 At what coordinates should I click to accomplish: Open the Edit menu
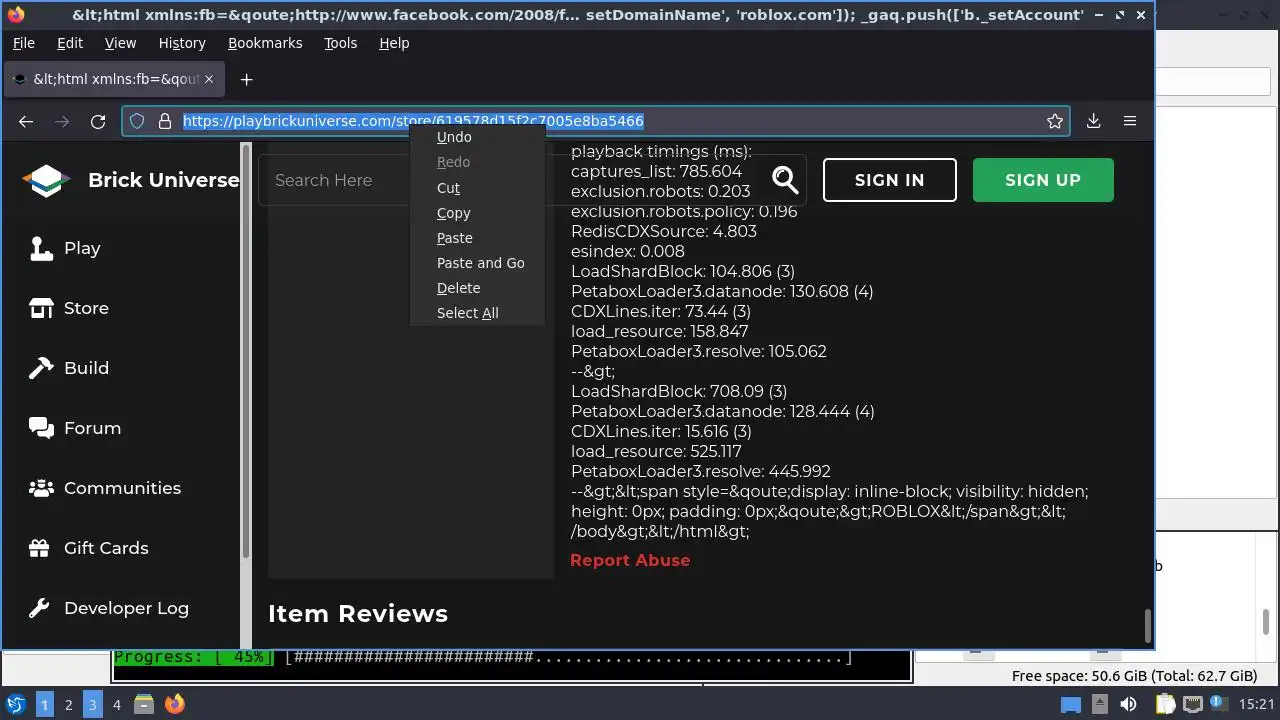point(70,43)
